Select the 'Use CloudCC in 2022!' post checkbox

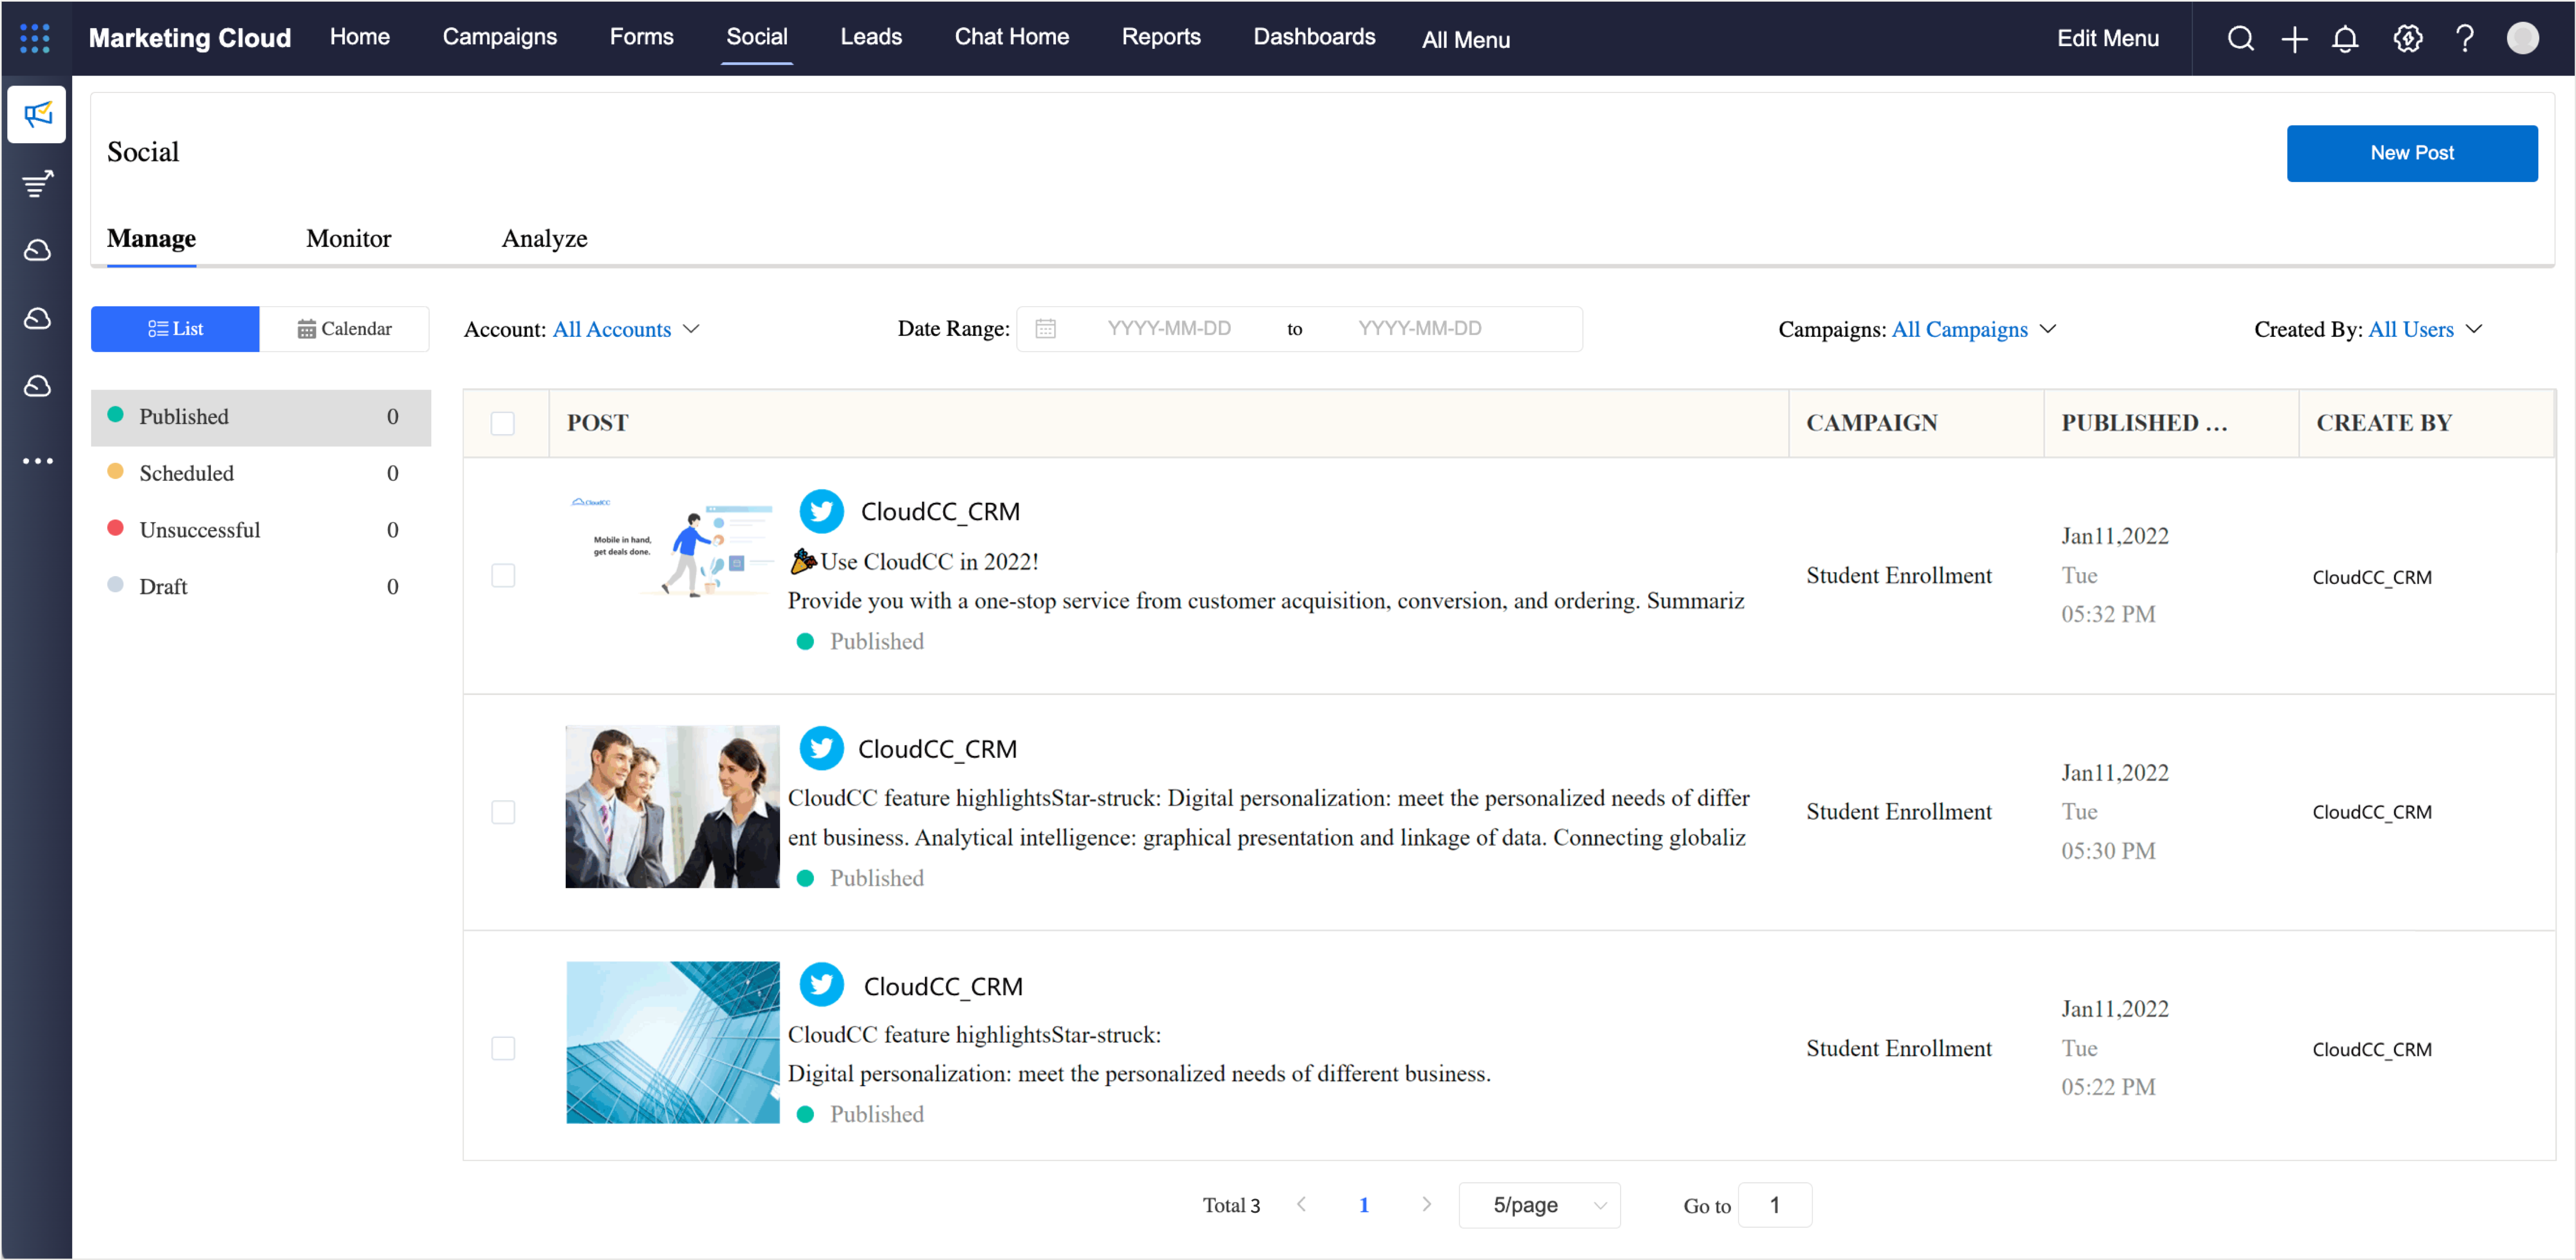point(503,575)
